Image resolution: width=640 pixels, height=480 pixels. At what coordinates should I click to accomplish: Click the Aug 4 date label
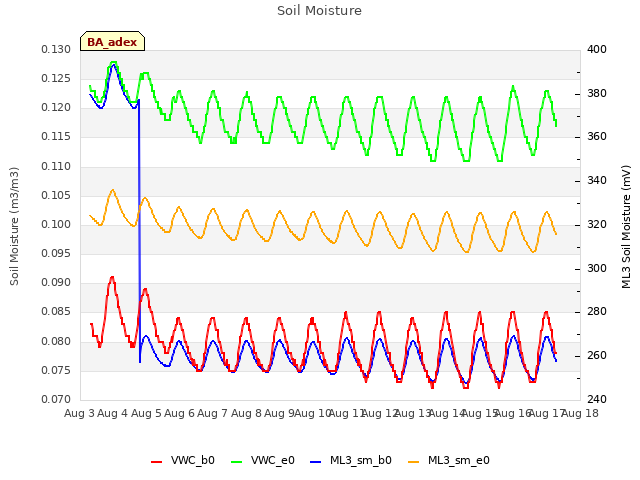[x=113, y=413]
